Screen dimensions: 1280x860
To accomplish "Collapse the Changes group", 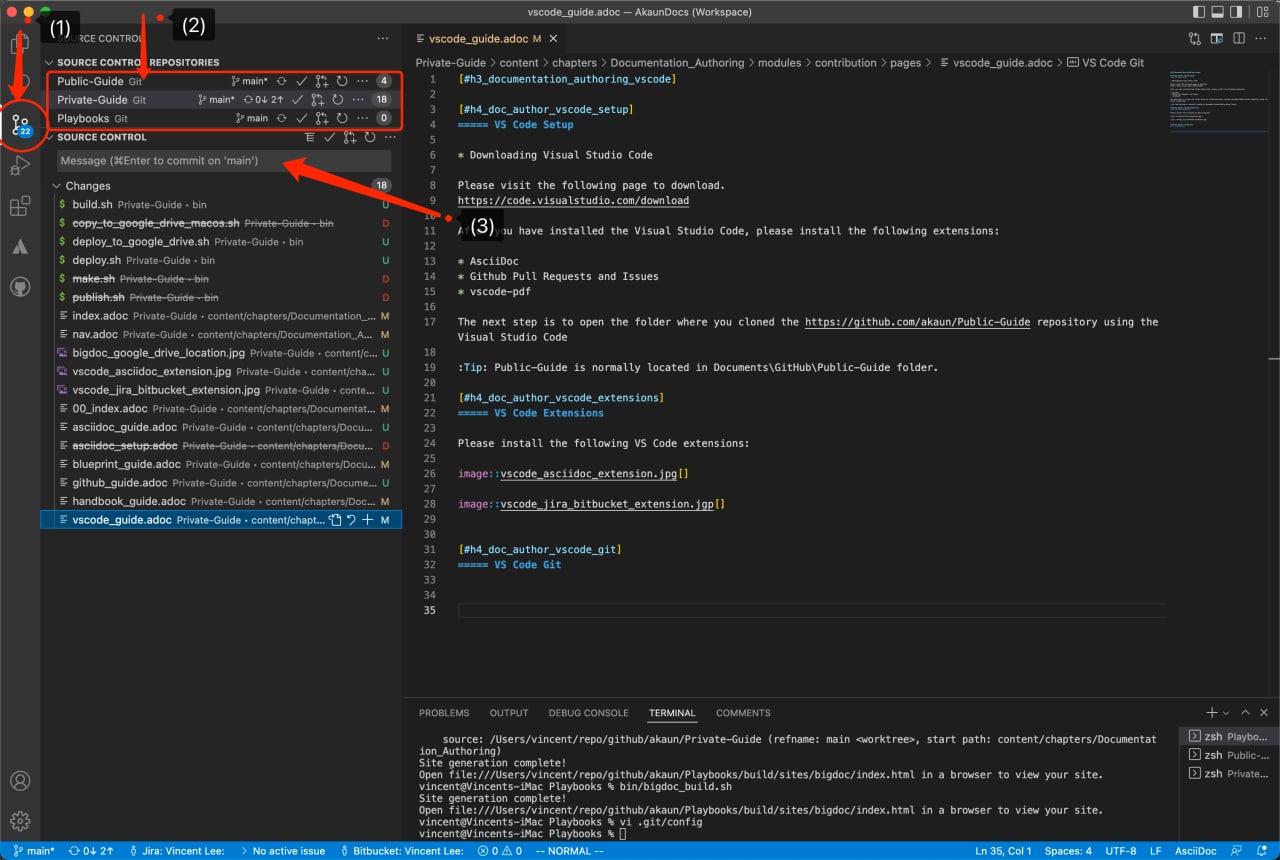I will [x=57, y=186].
